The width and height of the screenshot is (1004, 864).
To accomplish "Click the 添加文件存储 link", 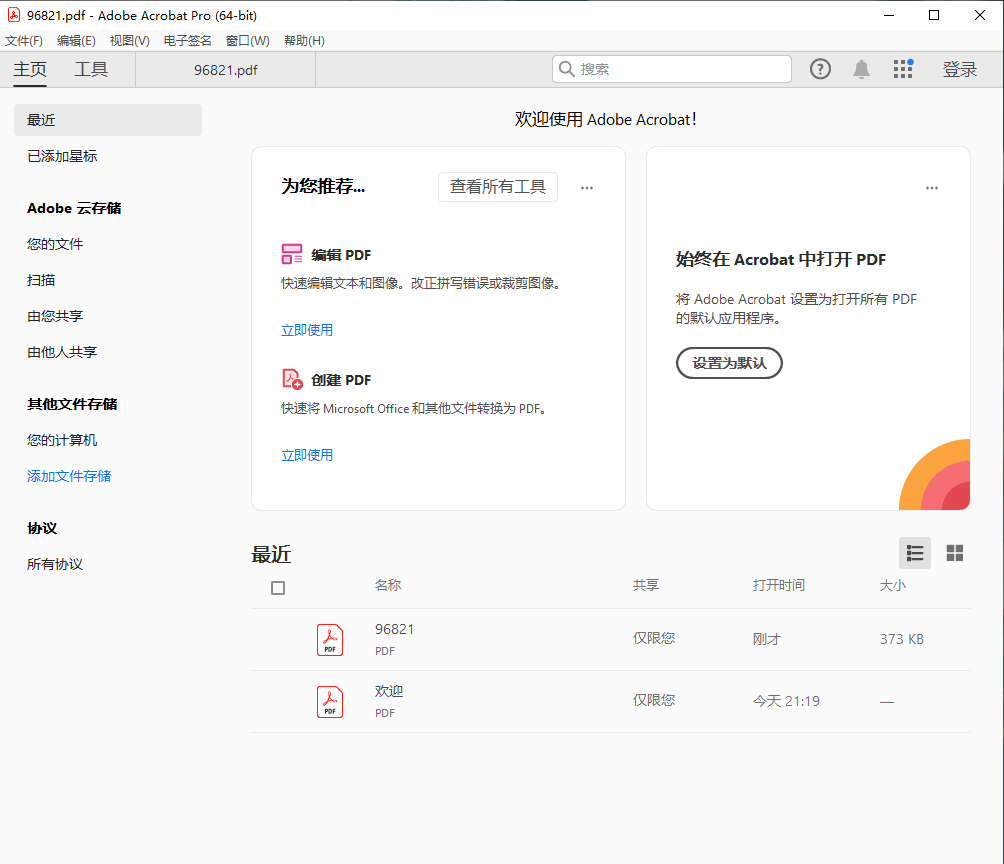I will tap(69, 476).
